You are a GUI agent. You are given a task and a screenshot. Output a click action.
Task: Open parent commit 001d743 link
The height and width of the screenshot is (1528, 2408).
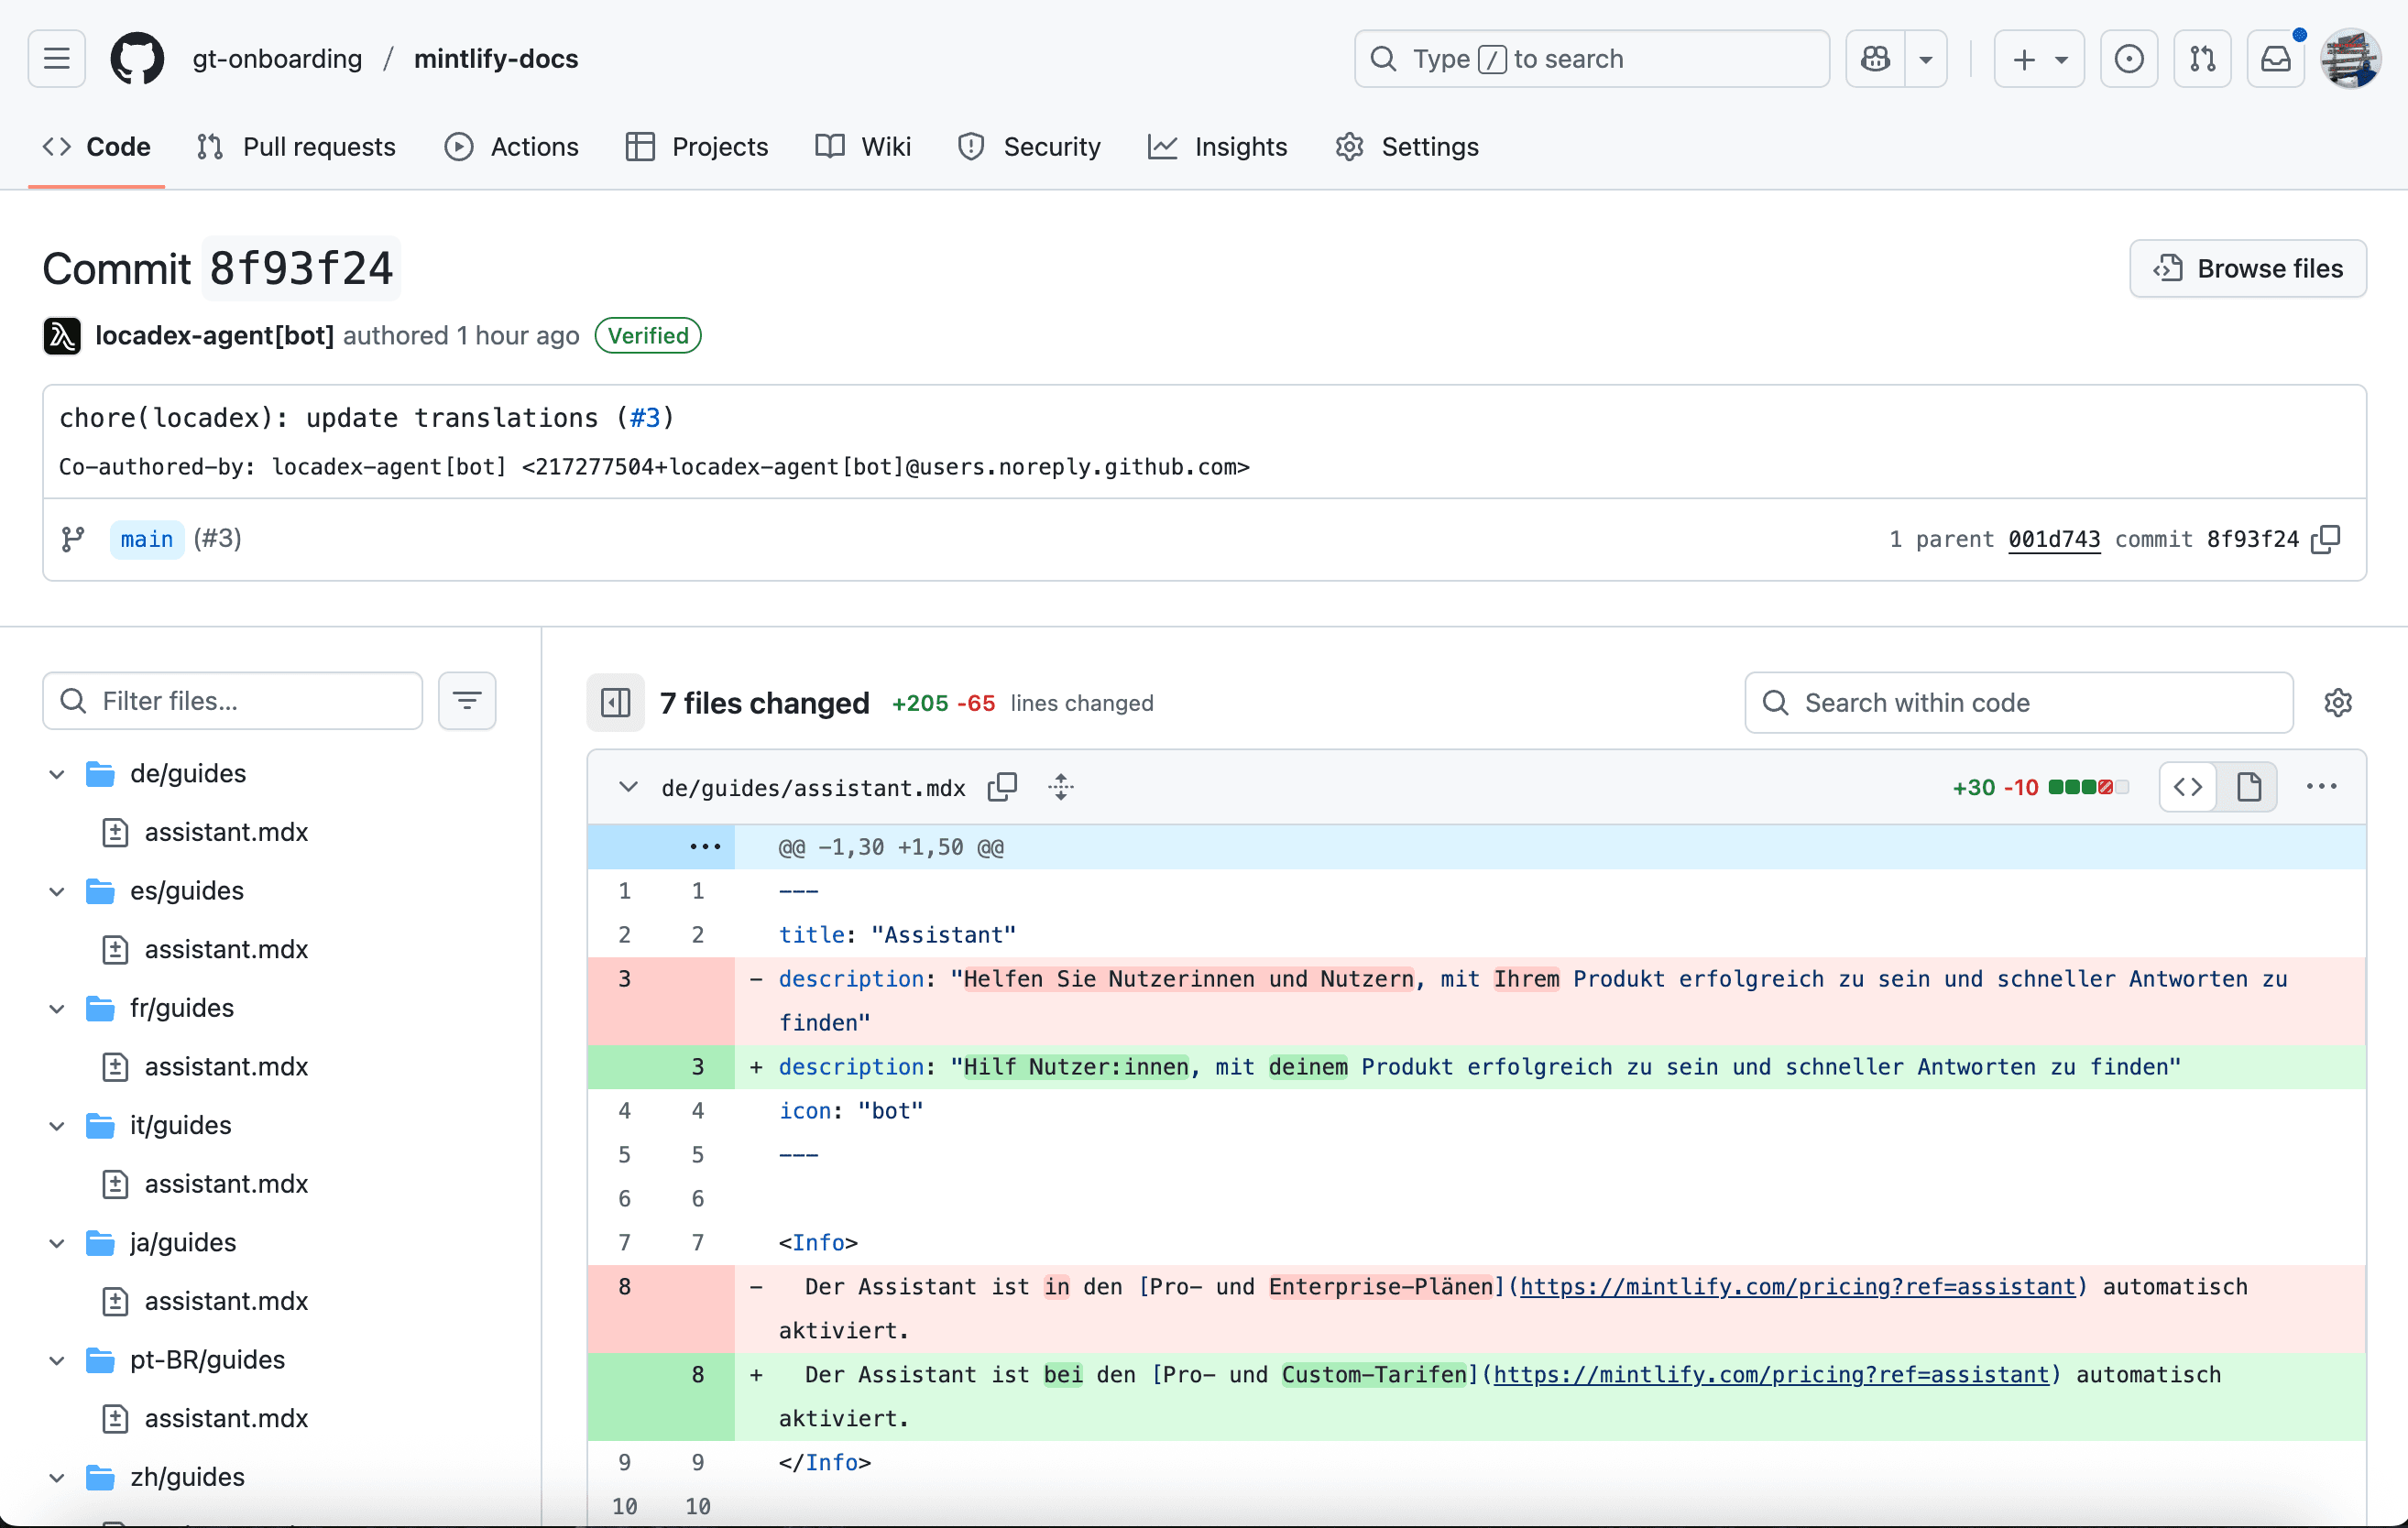click(x=2053, y=539)
